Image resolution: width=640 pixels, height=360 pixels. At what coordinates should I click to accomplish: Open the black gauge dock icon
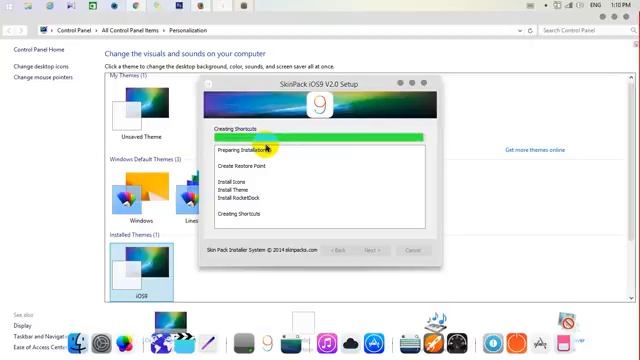click(457, 343)
